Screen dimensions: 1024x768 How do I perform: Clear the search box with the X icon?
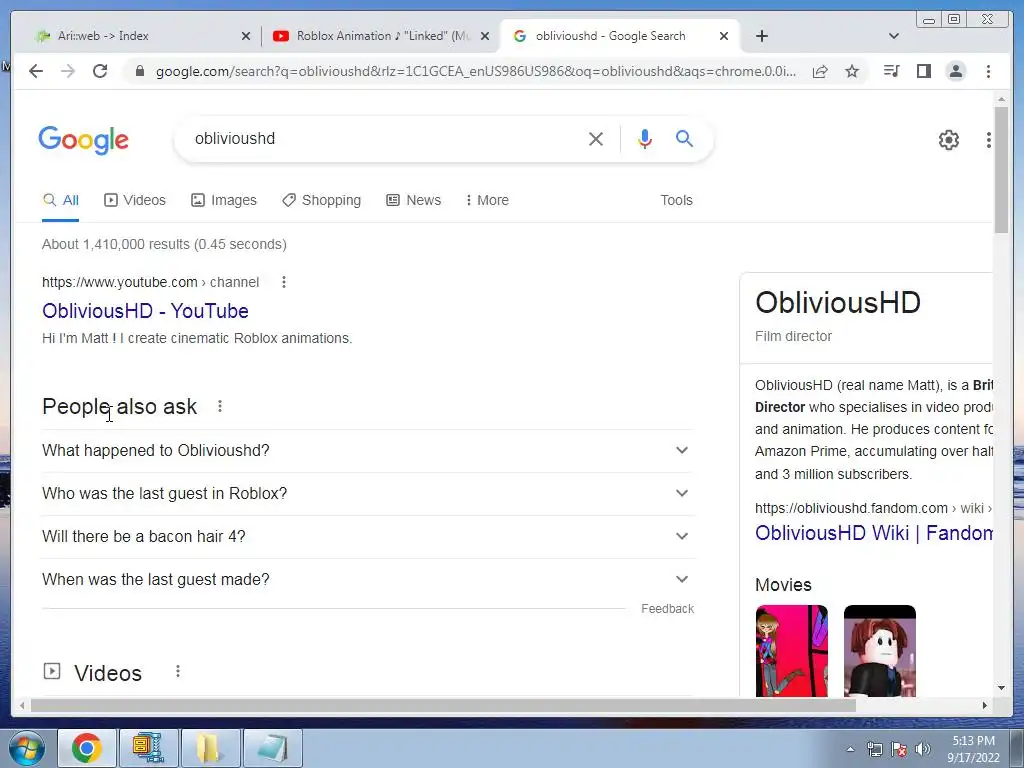click(596, 138)
